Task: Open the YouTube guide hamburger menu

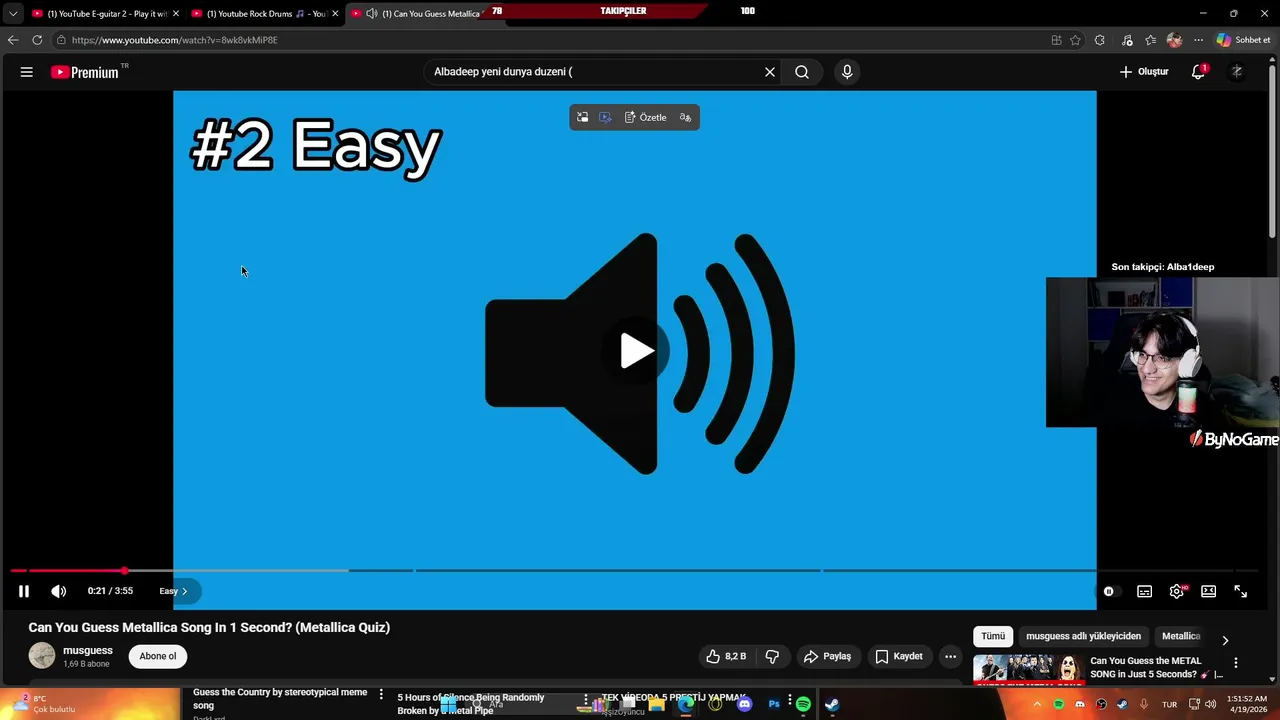Action: point(27,72)
